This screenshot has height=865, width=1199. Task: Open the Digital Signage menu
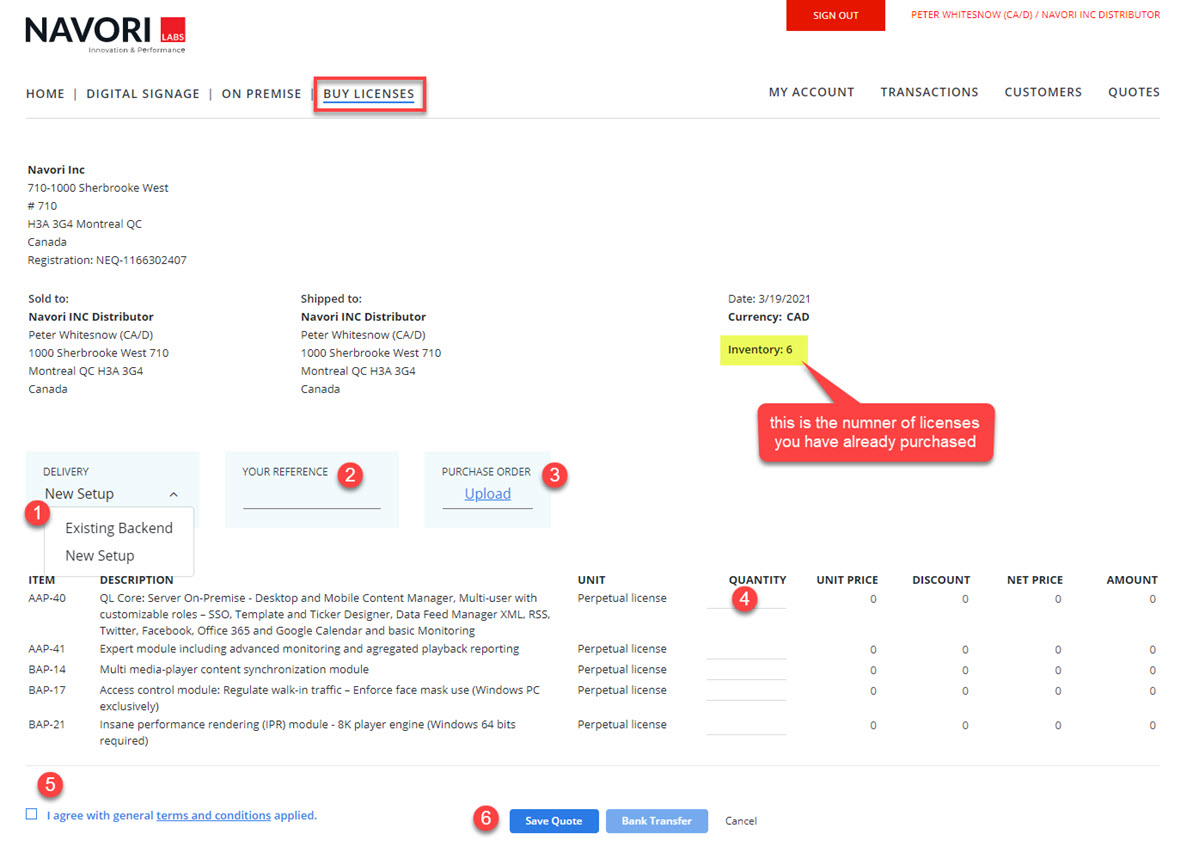click(x=143, y=94)
